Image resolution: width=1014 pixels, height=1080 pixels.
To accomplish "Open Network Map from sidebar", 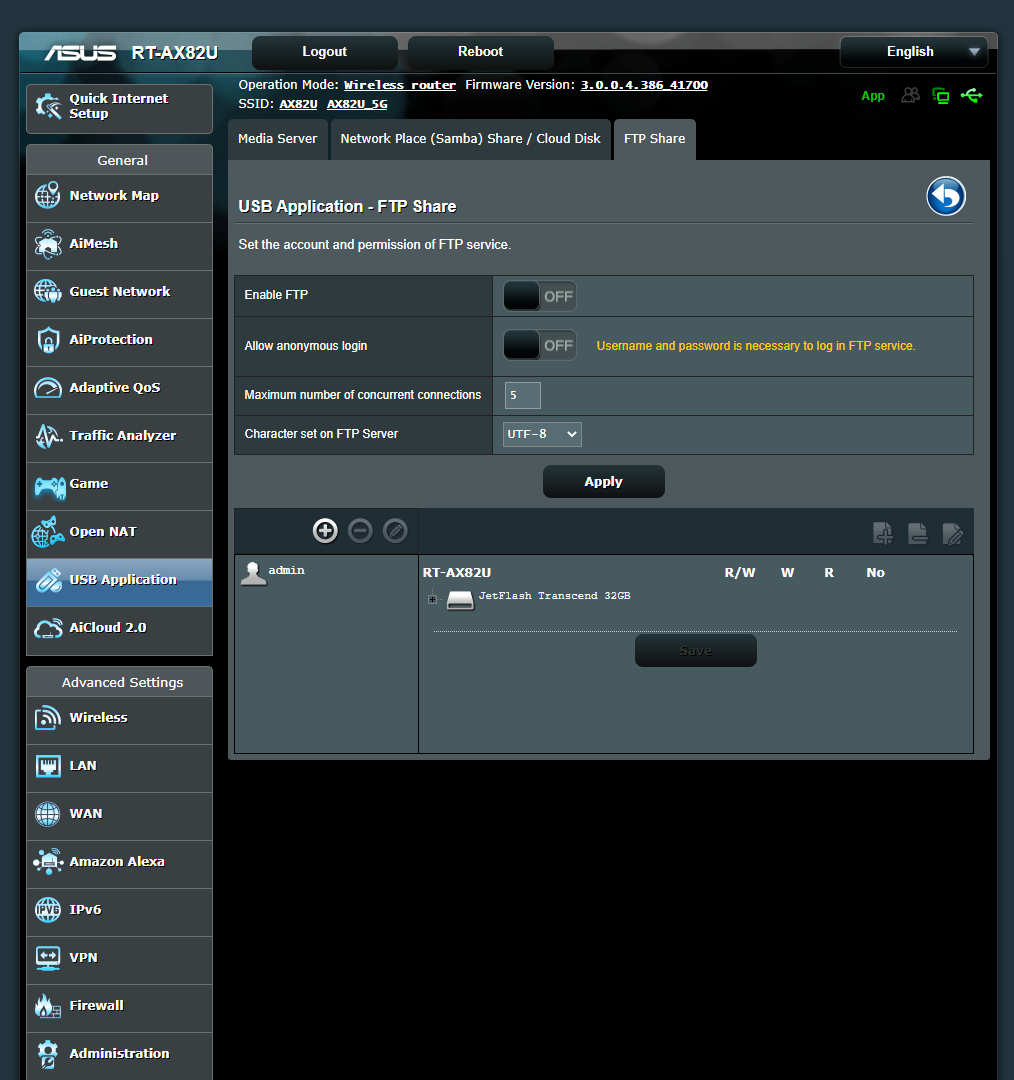I will [119, 198].
